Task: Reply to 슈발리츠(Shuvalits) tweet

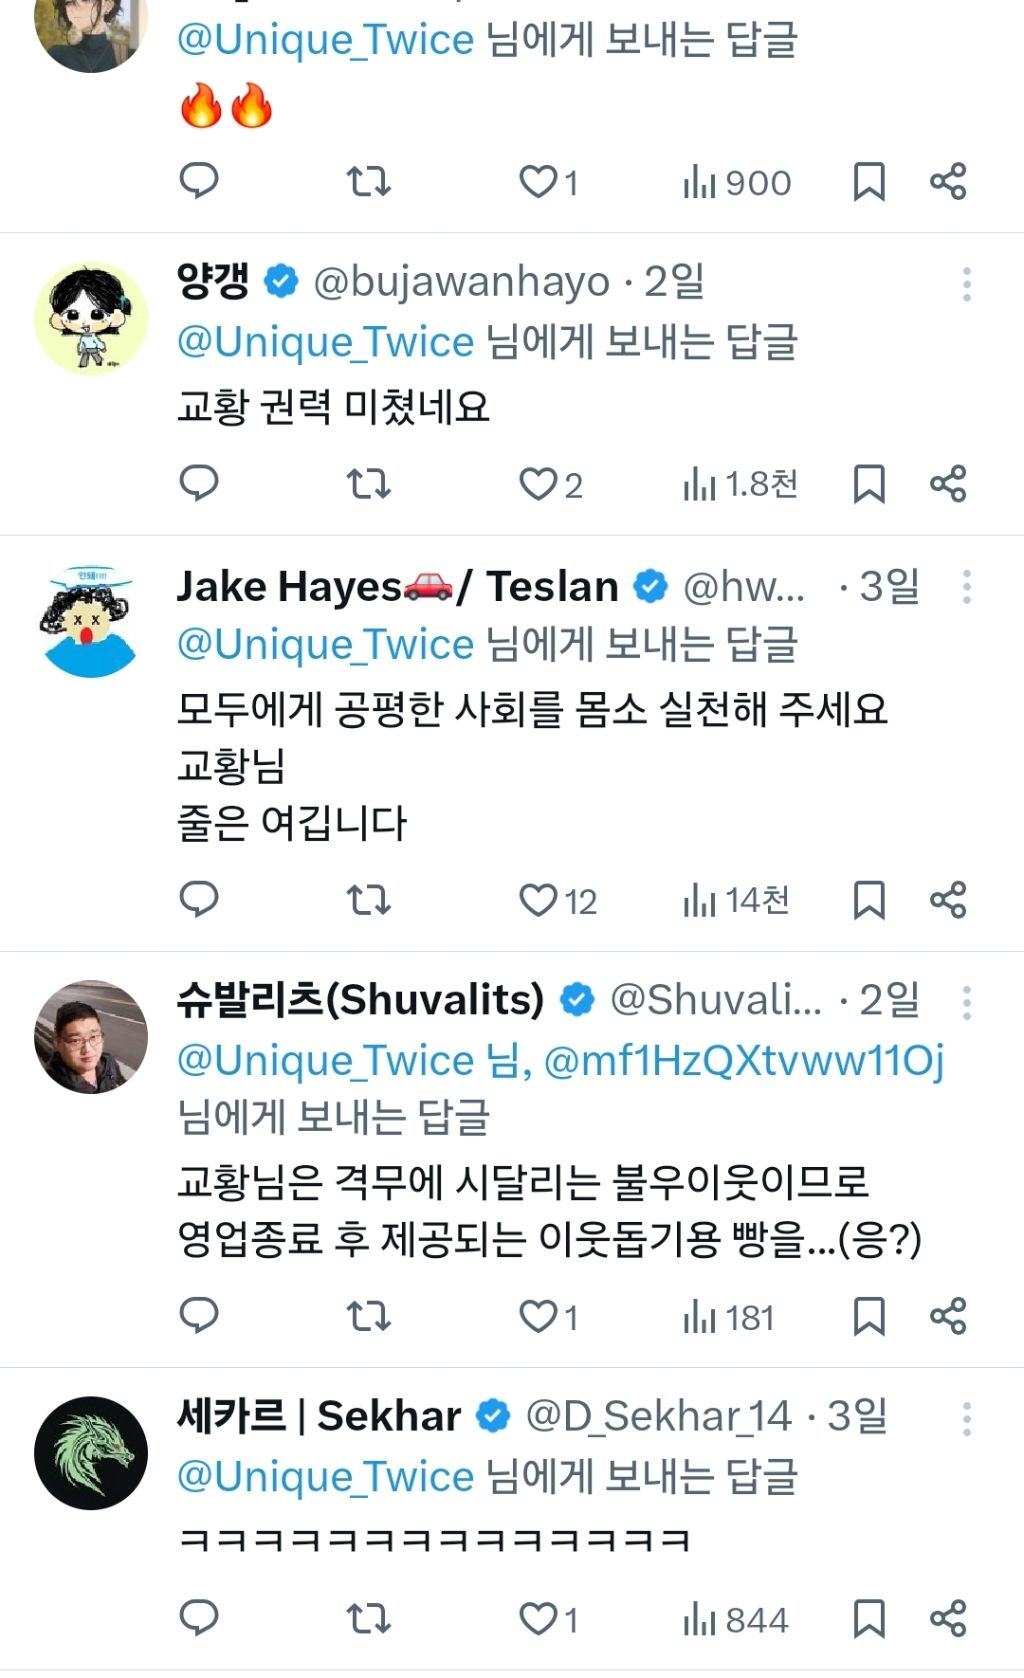Action: click(x=198, y=1316)
